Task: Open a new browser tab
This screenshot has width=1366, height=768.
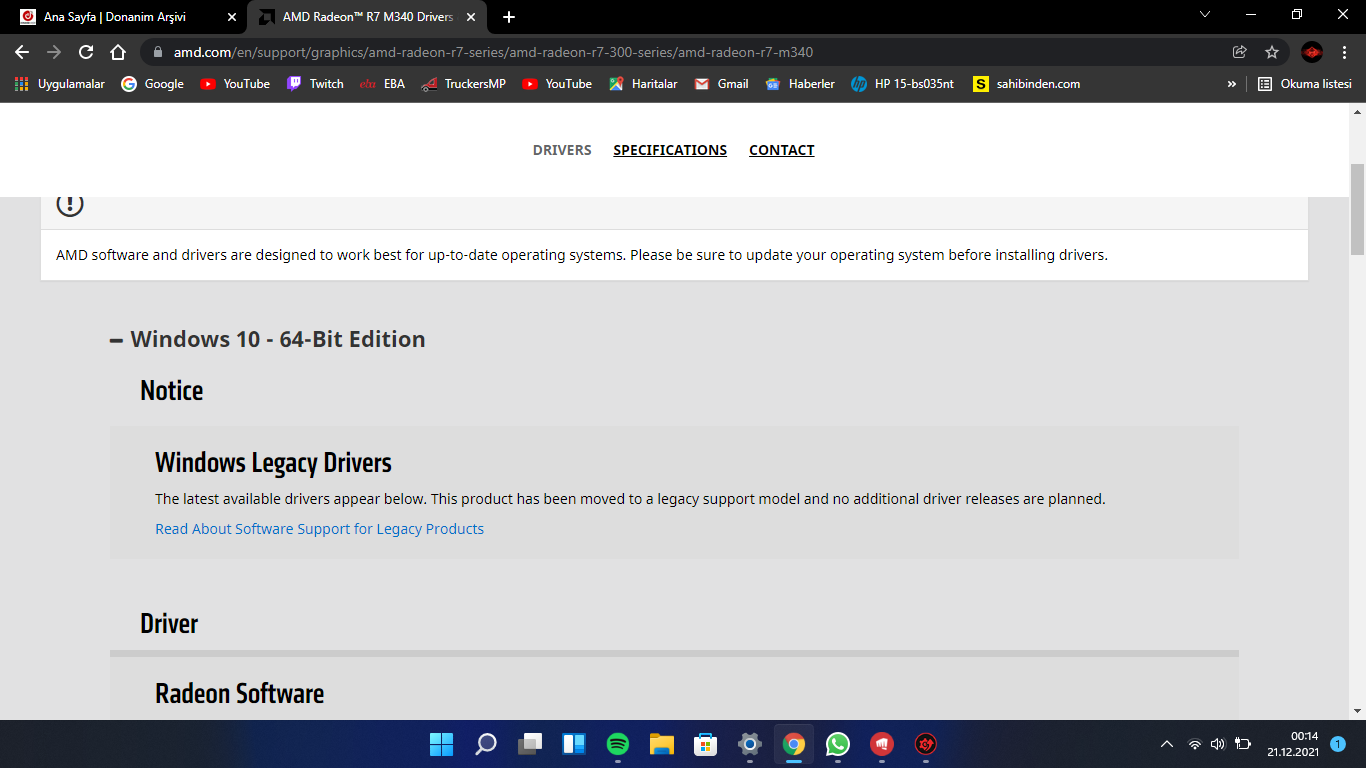Action: click(509, 17)
